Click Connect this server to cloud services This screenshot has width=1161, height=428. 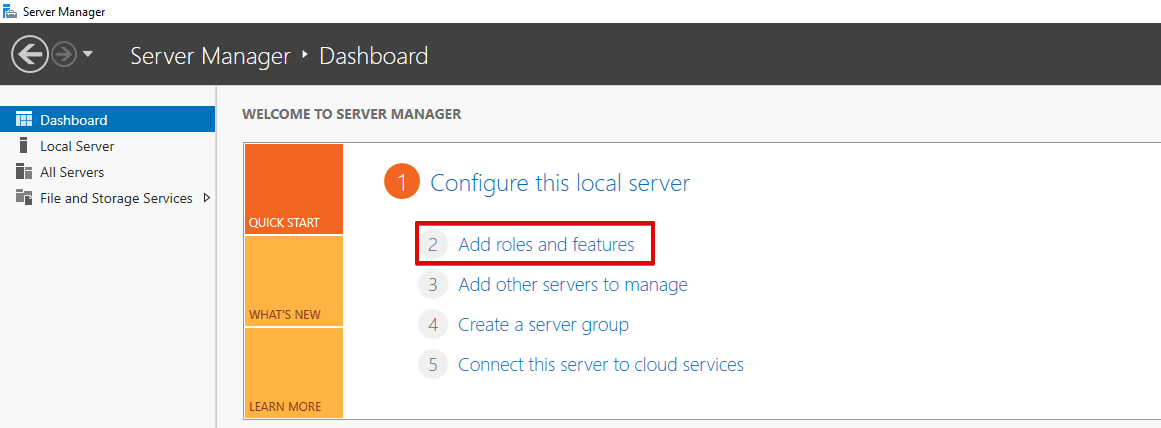coord(601,364)
